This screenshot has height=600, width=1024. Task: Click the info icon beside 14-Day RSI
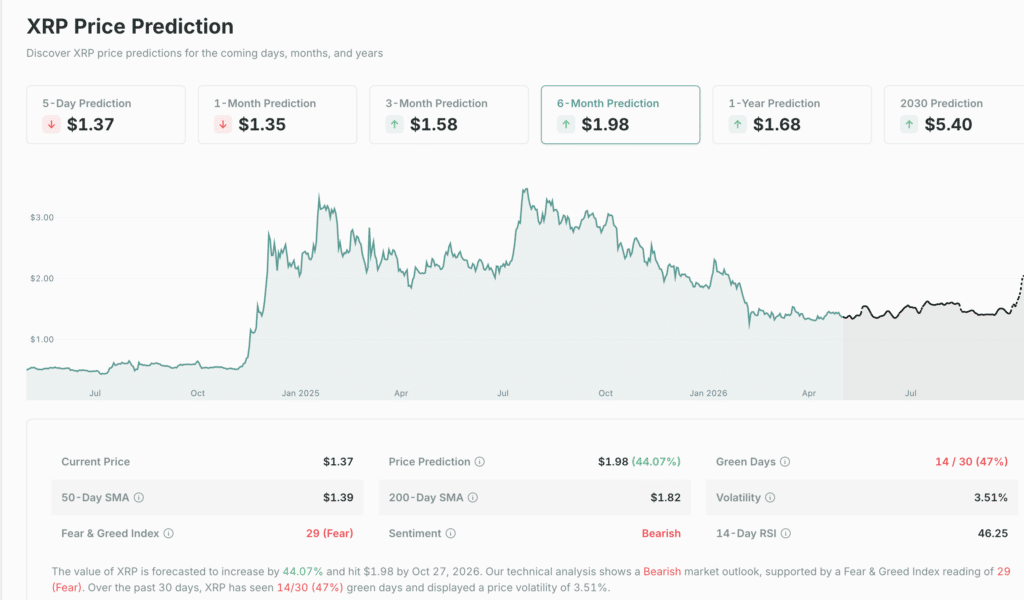(785, 534)
